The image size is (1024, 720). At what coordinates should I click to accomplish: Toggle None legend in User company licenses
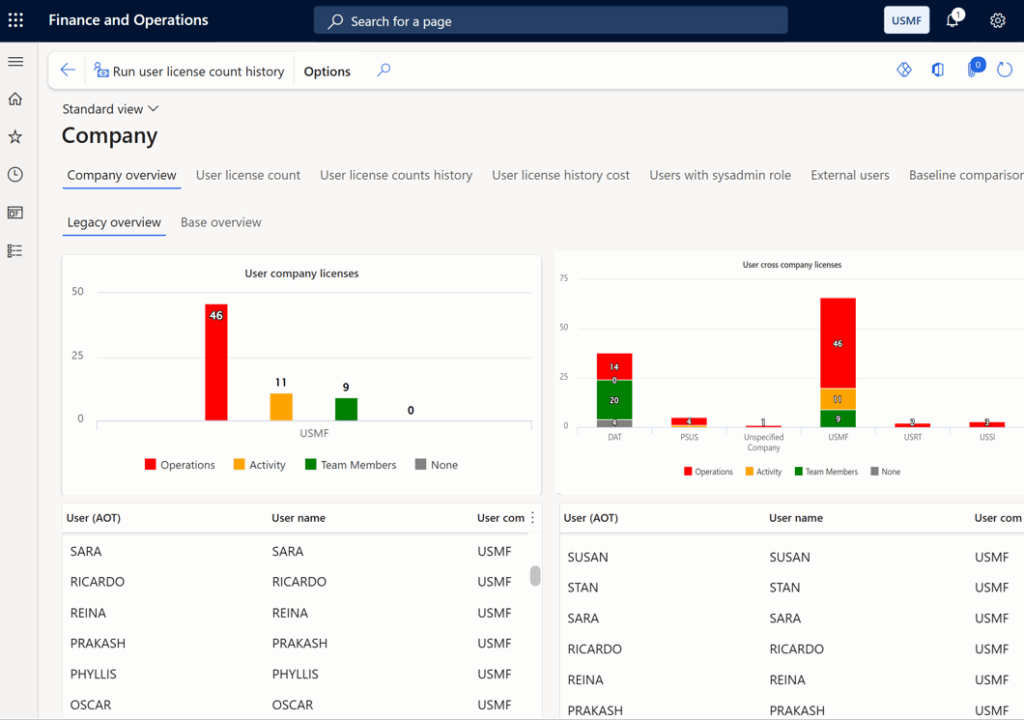pyautogui.click(x=436, y=465)
